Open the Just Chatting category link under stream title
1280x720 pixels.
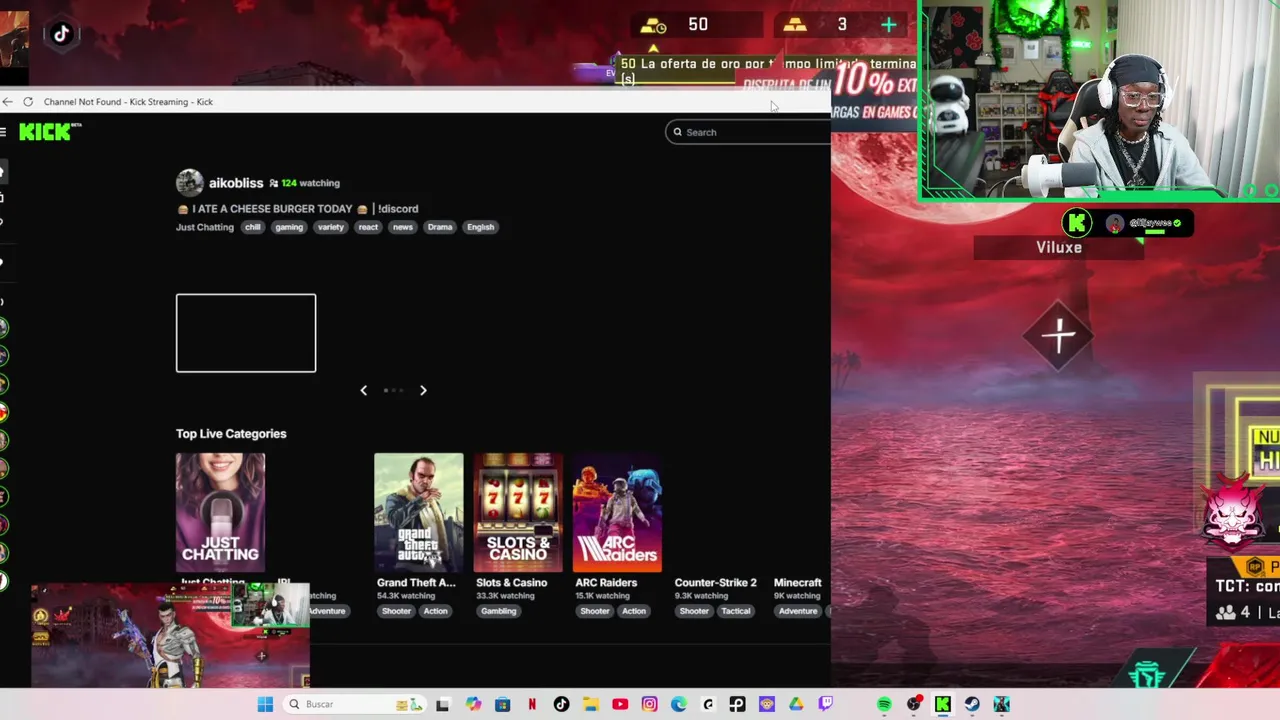[205, 227]
